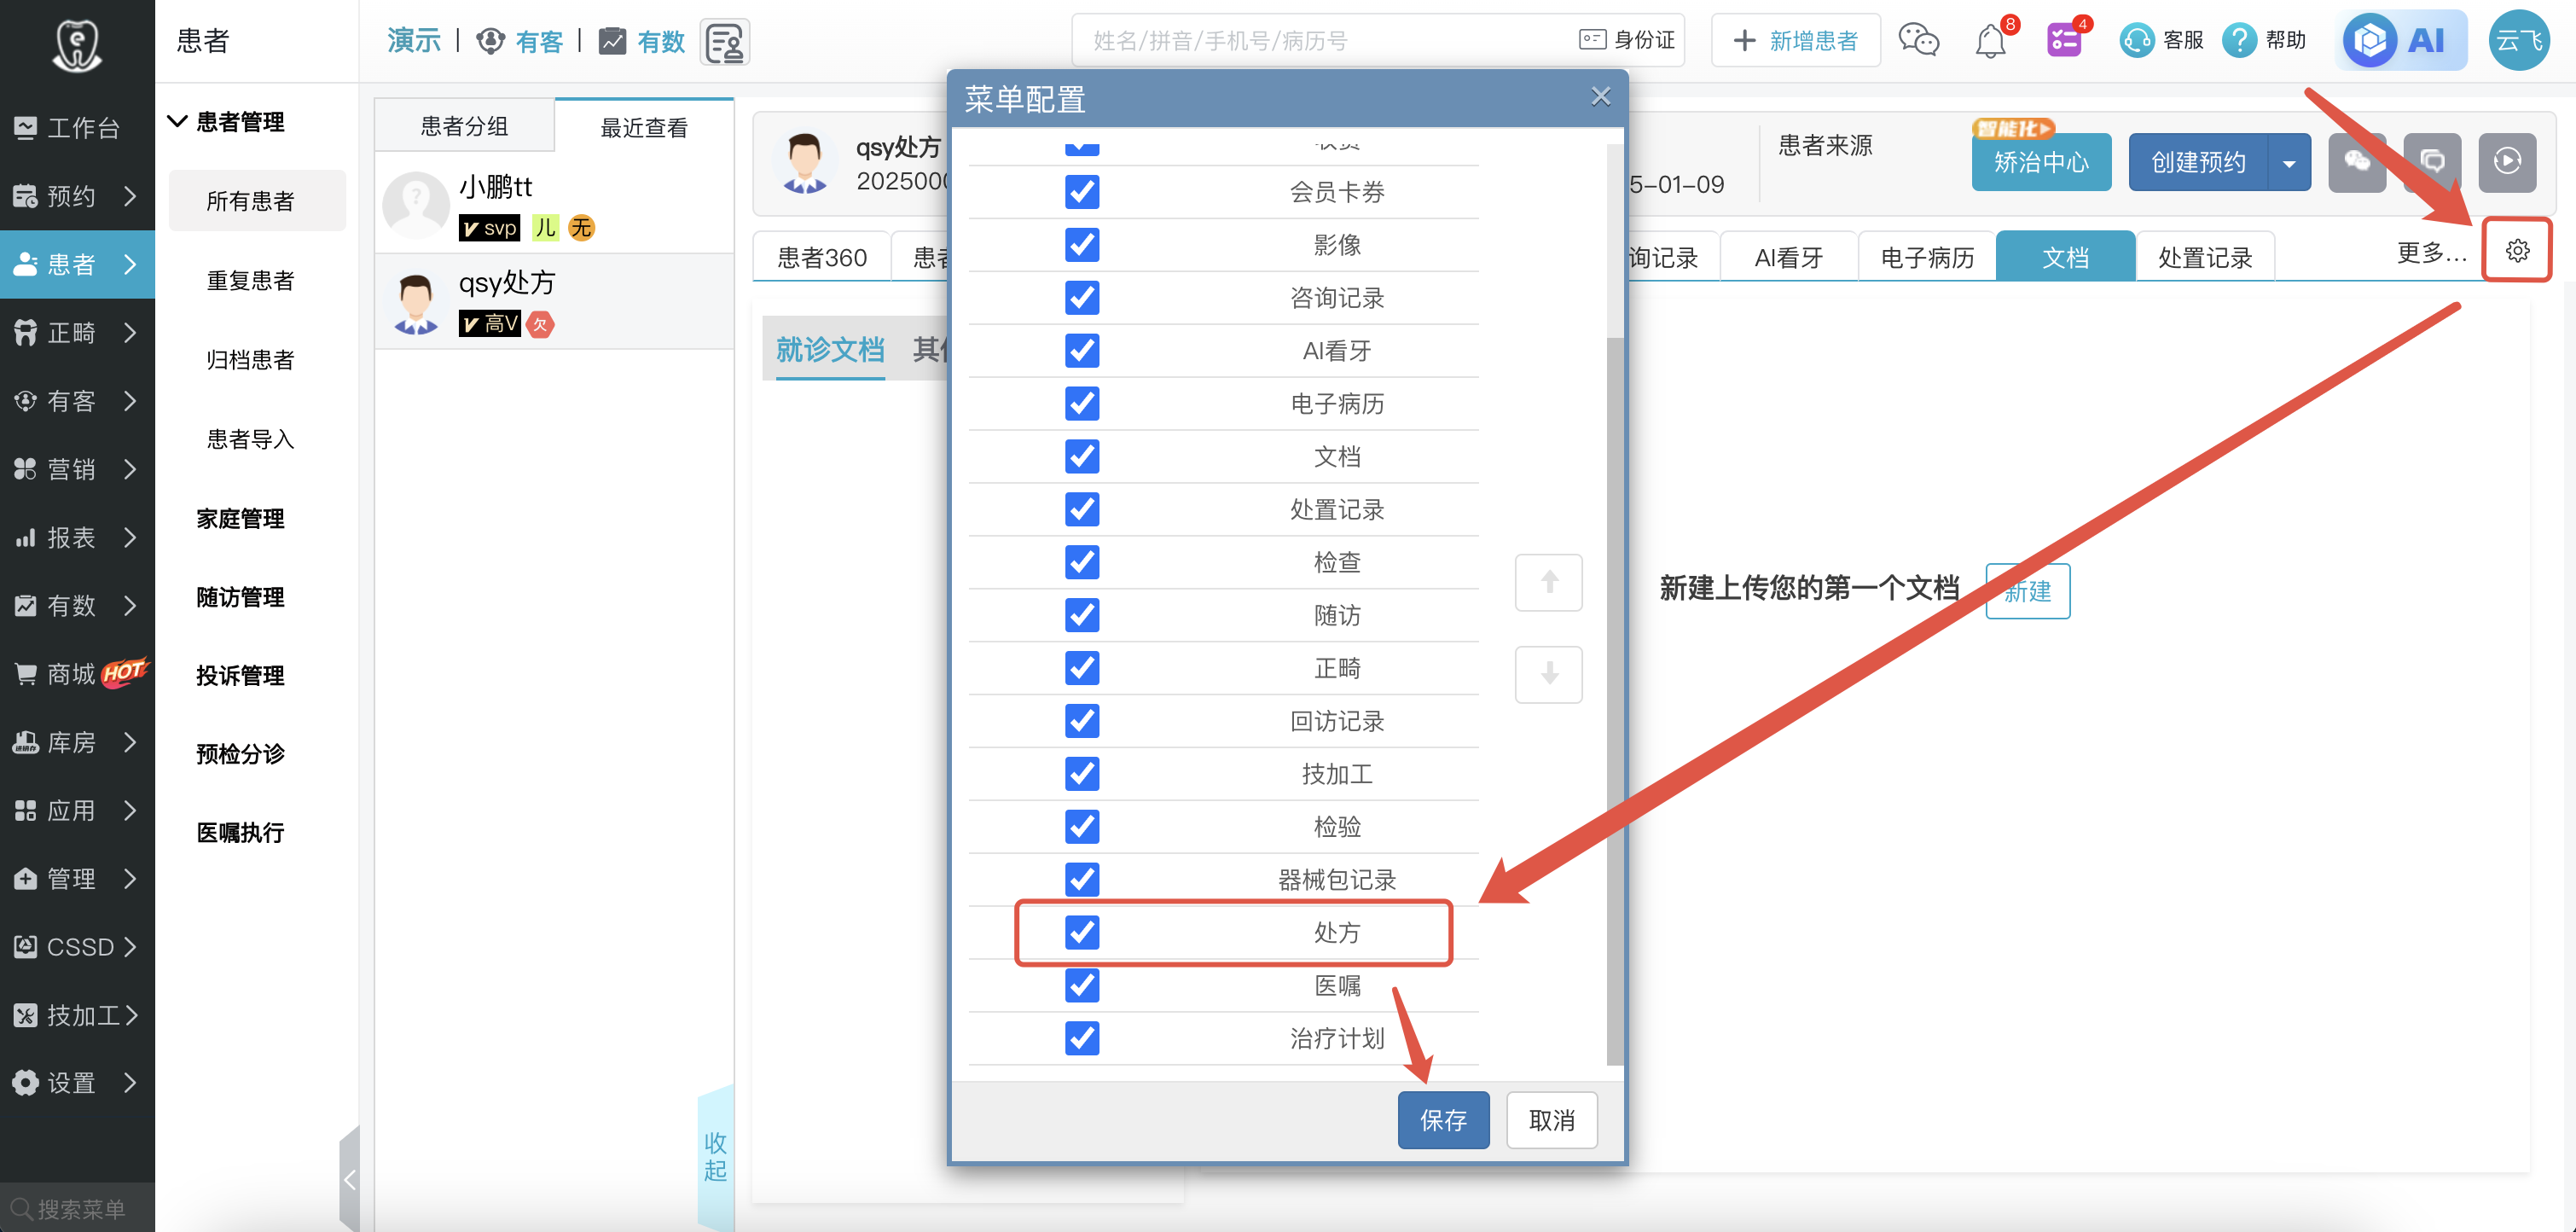The width and height of the screenshot is (2576, 1232).
Task: Open the notification bell
Action: click(x=1990, y=41)
